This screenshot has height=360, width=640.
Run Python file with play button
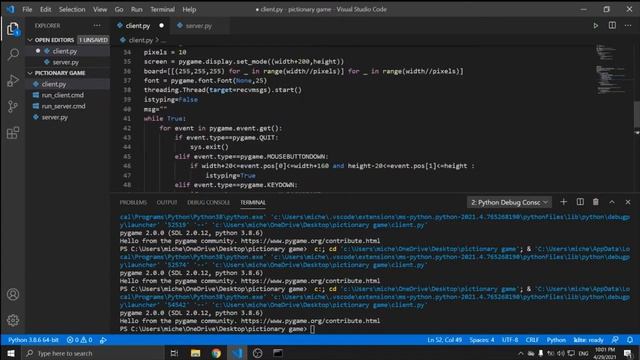tap(596, 26)
